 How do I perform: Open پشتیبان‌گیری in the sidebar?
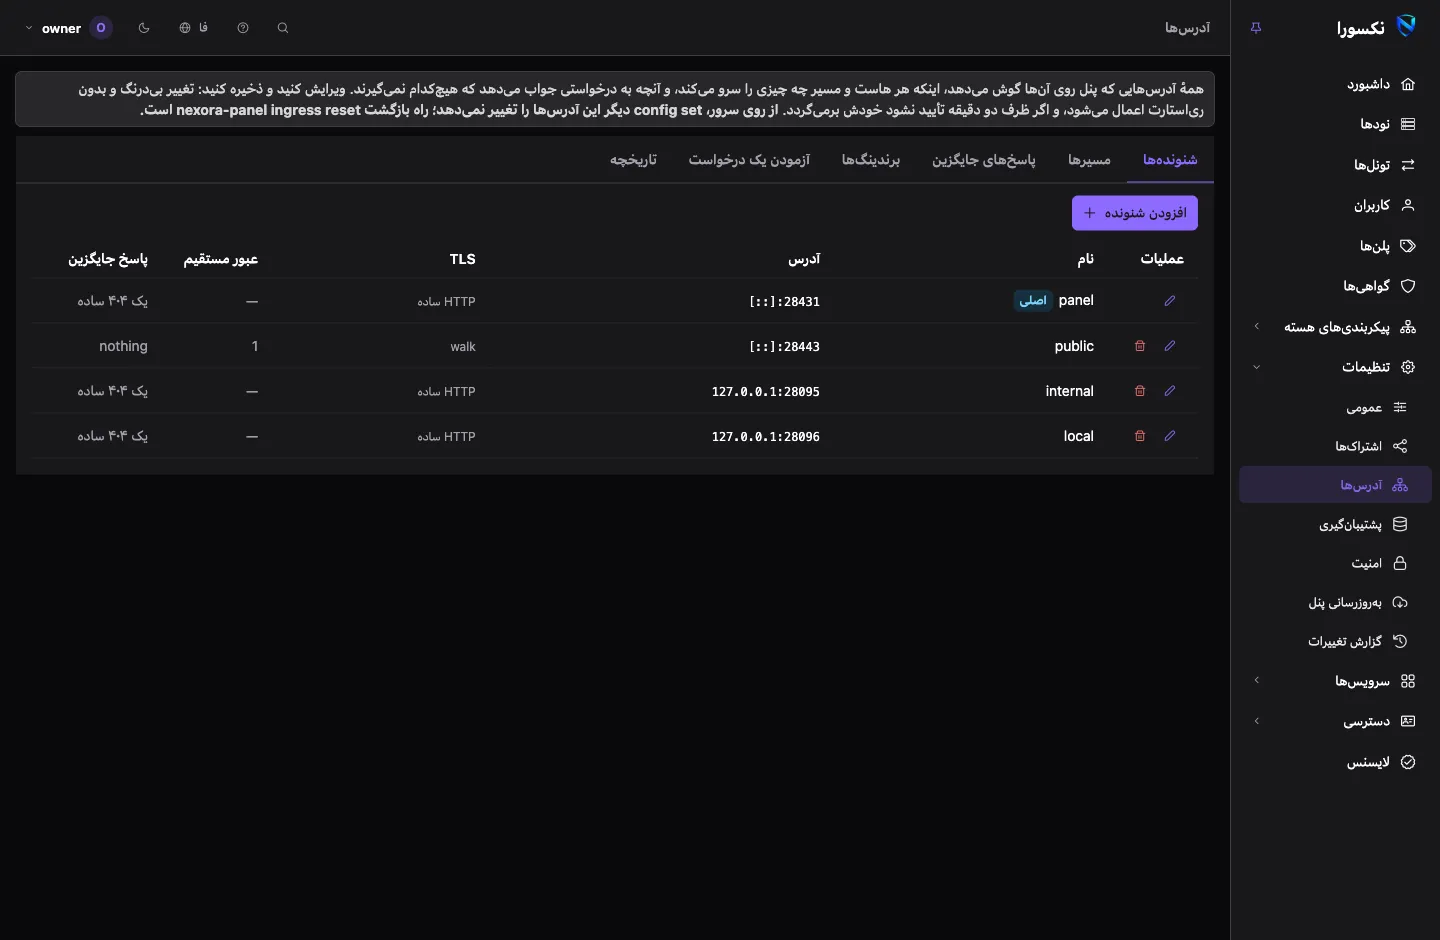pos(1335,524)
